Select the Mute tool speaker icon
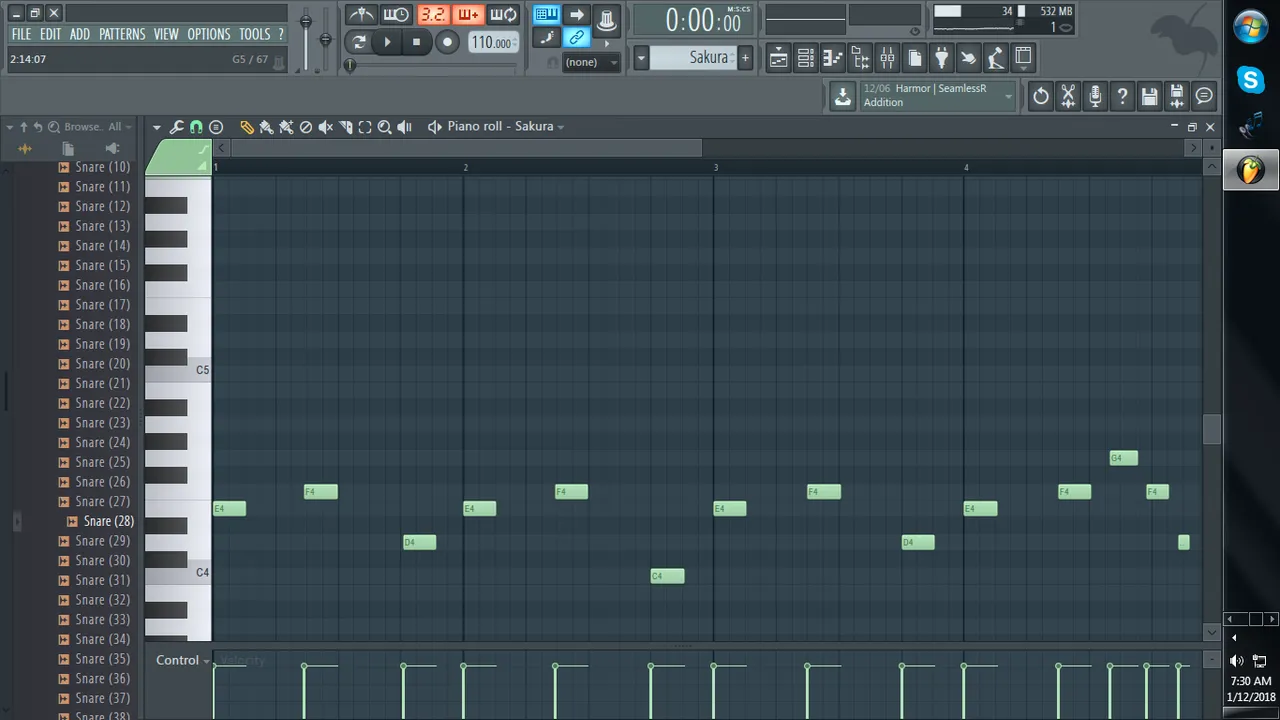The image size is (1280, 720). click(x=325, y=127)
